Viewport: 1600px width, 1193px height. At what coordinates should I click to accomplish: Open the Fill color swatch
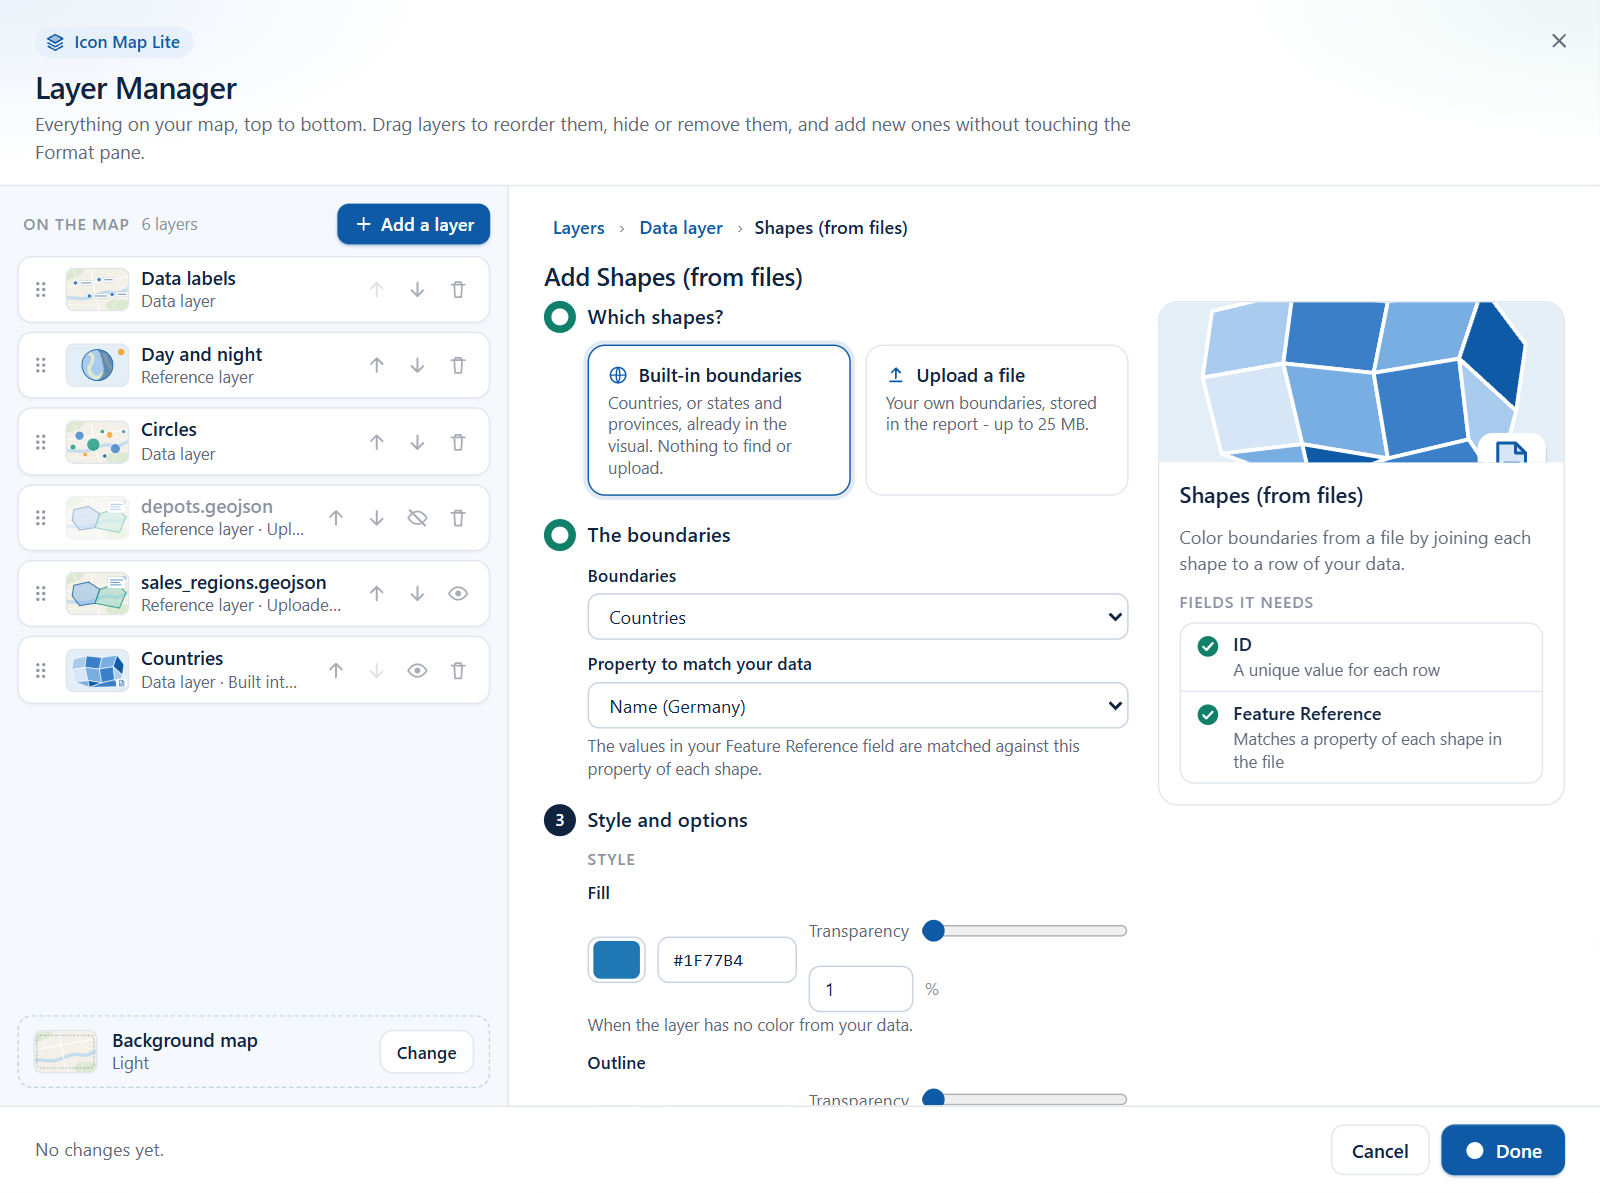tap(617, 960)
